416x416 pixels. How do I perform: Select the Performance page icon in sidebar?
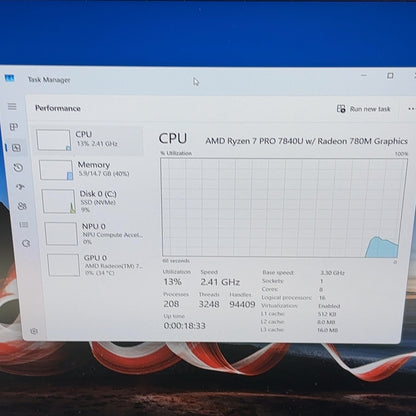pos(16,148)
